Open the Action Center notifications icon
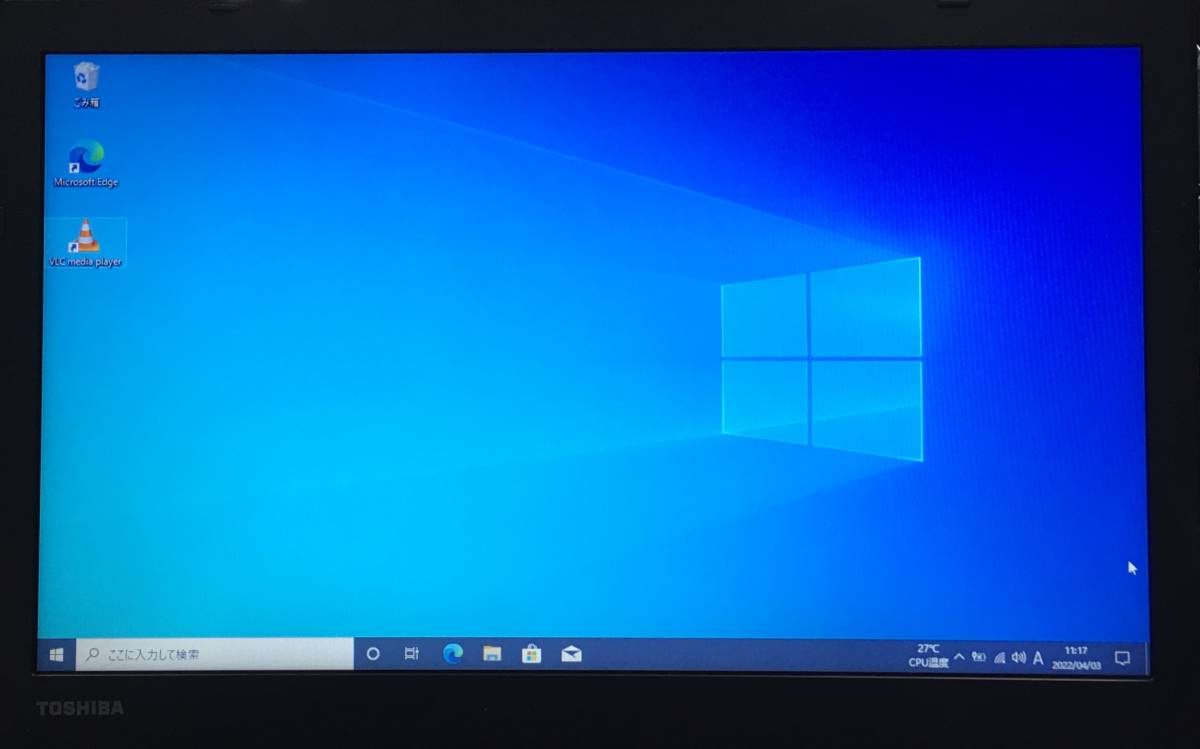This screenshot has width=1200, height=749. [1122, 658]
